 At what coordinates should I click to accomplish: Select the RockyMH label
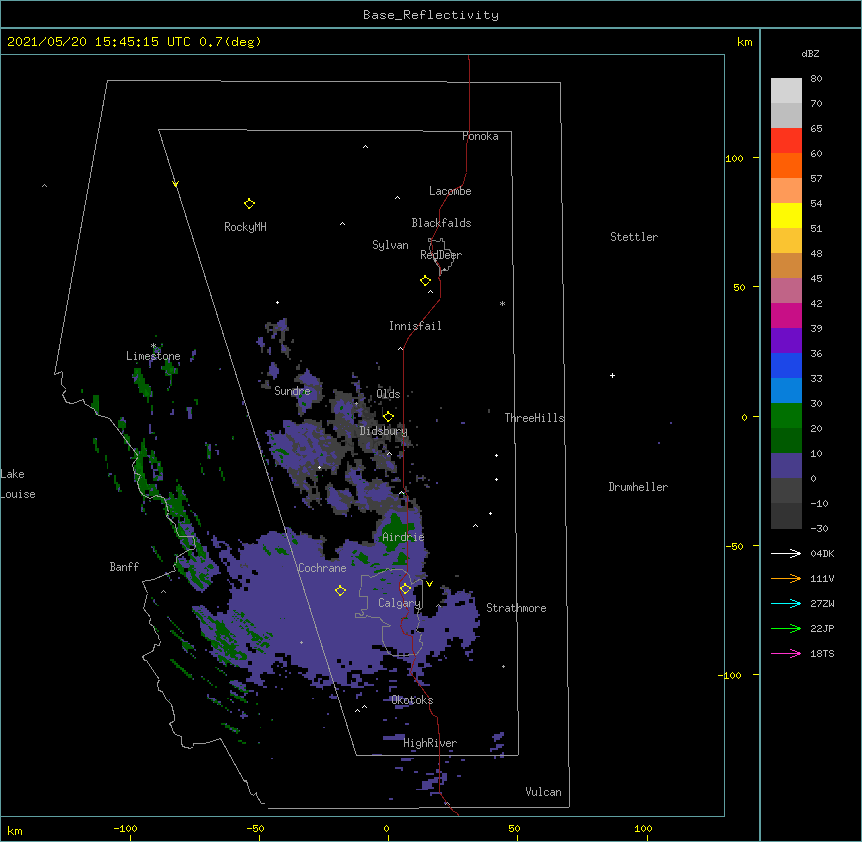point(245,227)
